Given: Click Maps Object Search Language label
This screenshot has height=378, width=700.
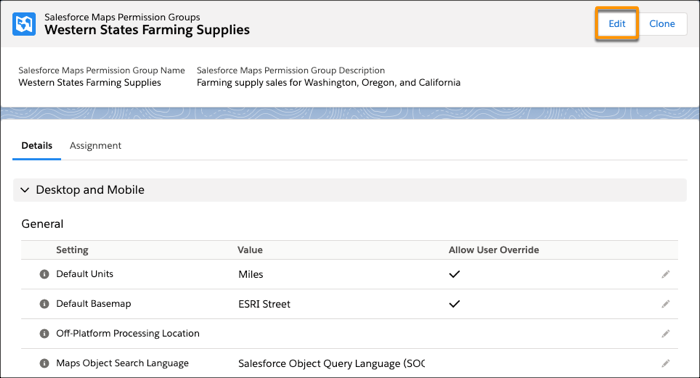Looking at the screenshot, I should point(122,363).
